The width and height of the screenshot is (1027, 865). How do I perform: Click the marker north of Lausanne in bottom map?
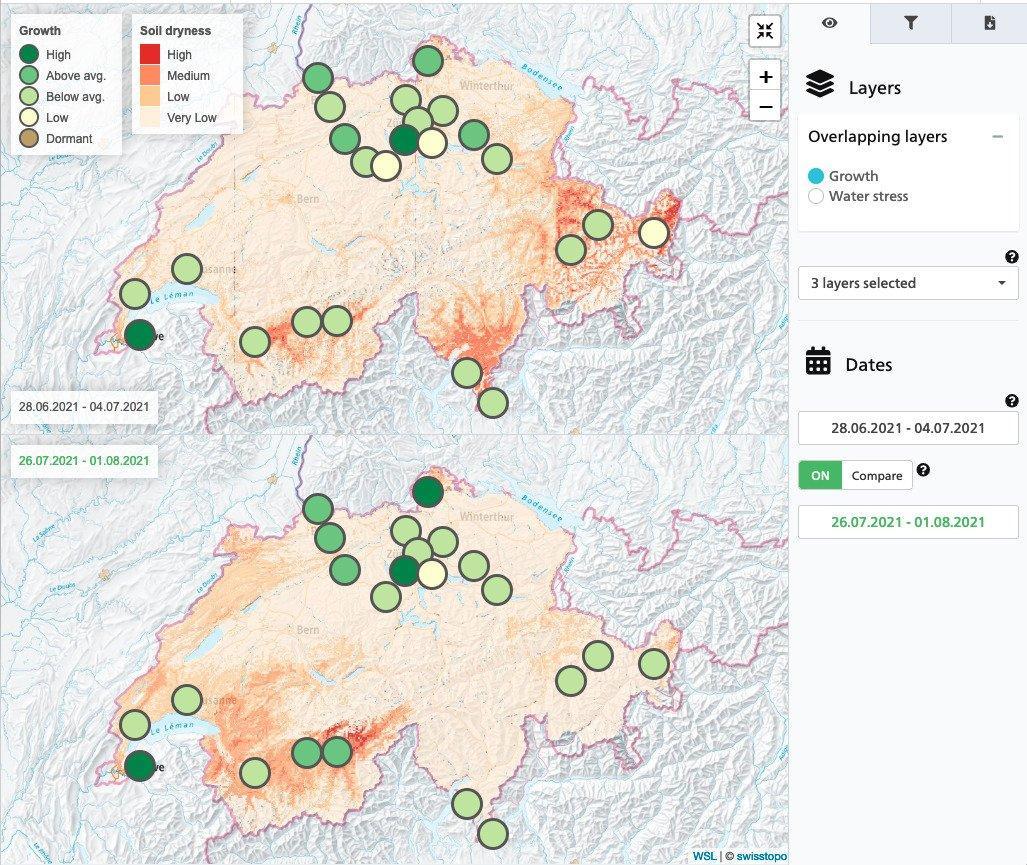click(x=187, y=700)
